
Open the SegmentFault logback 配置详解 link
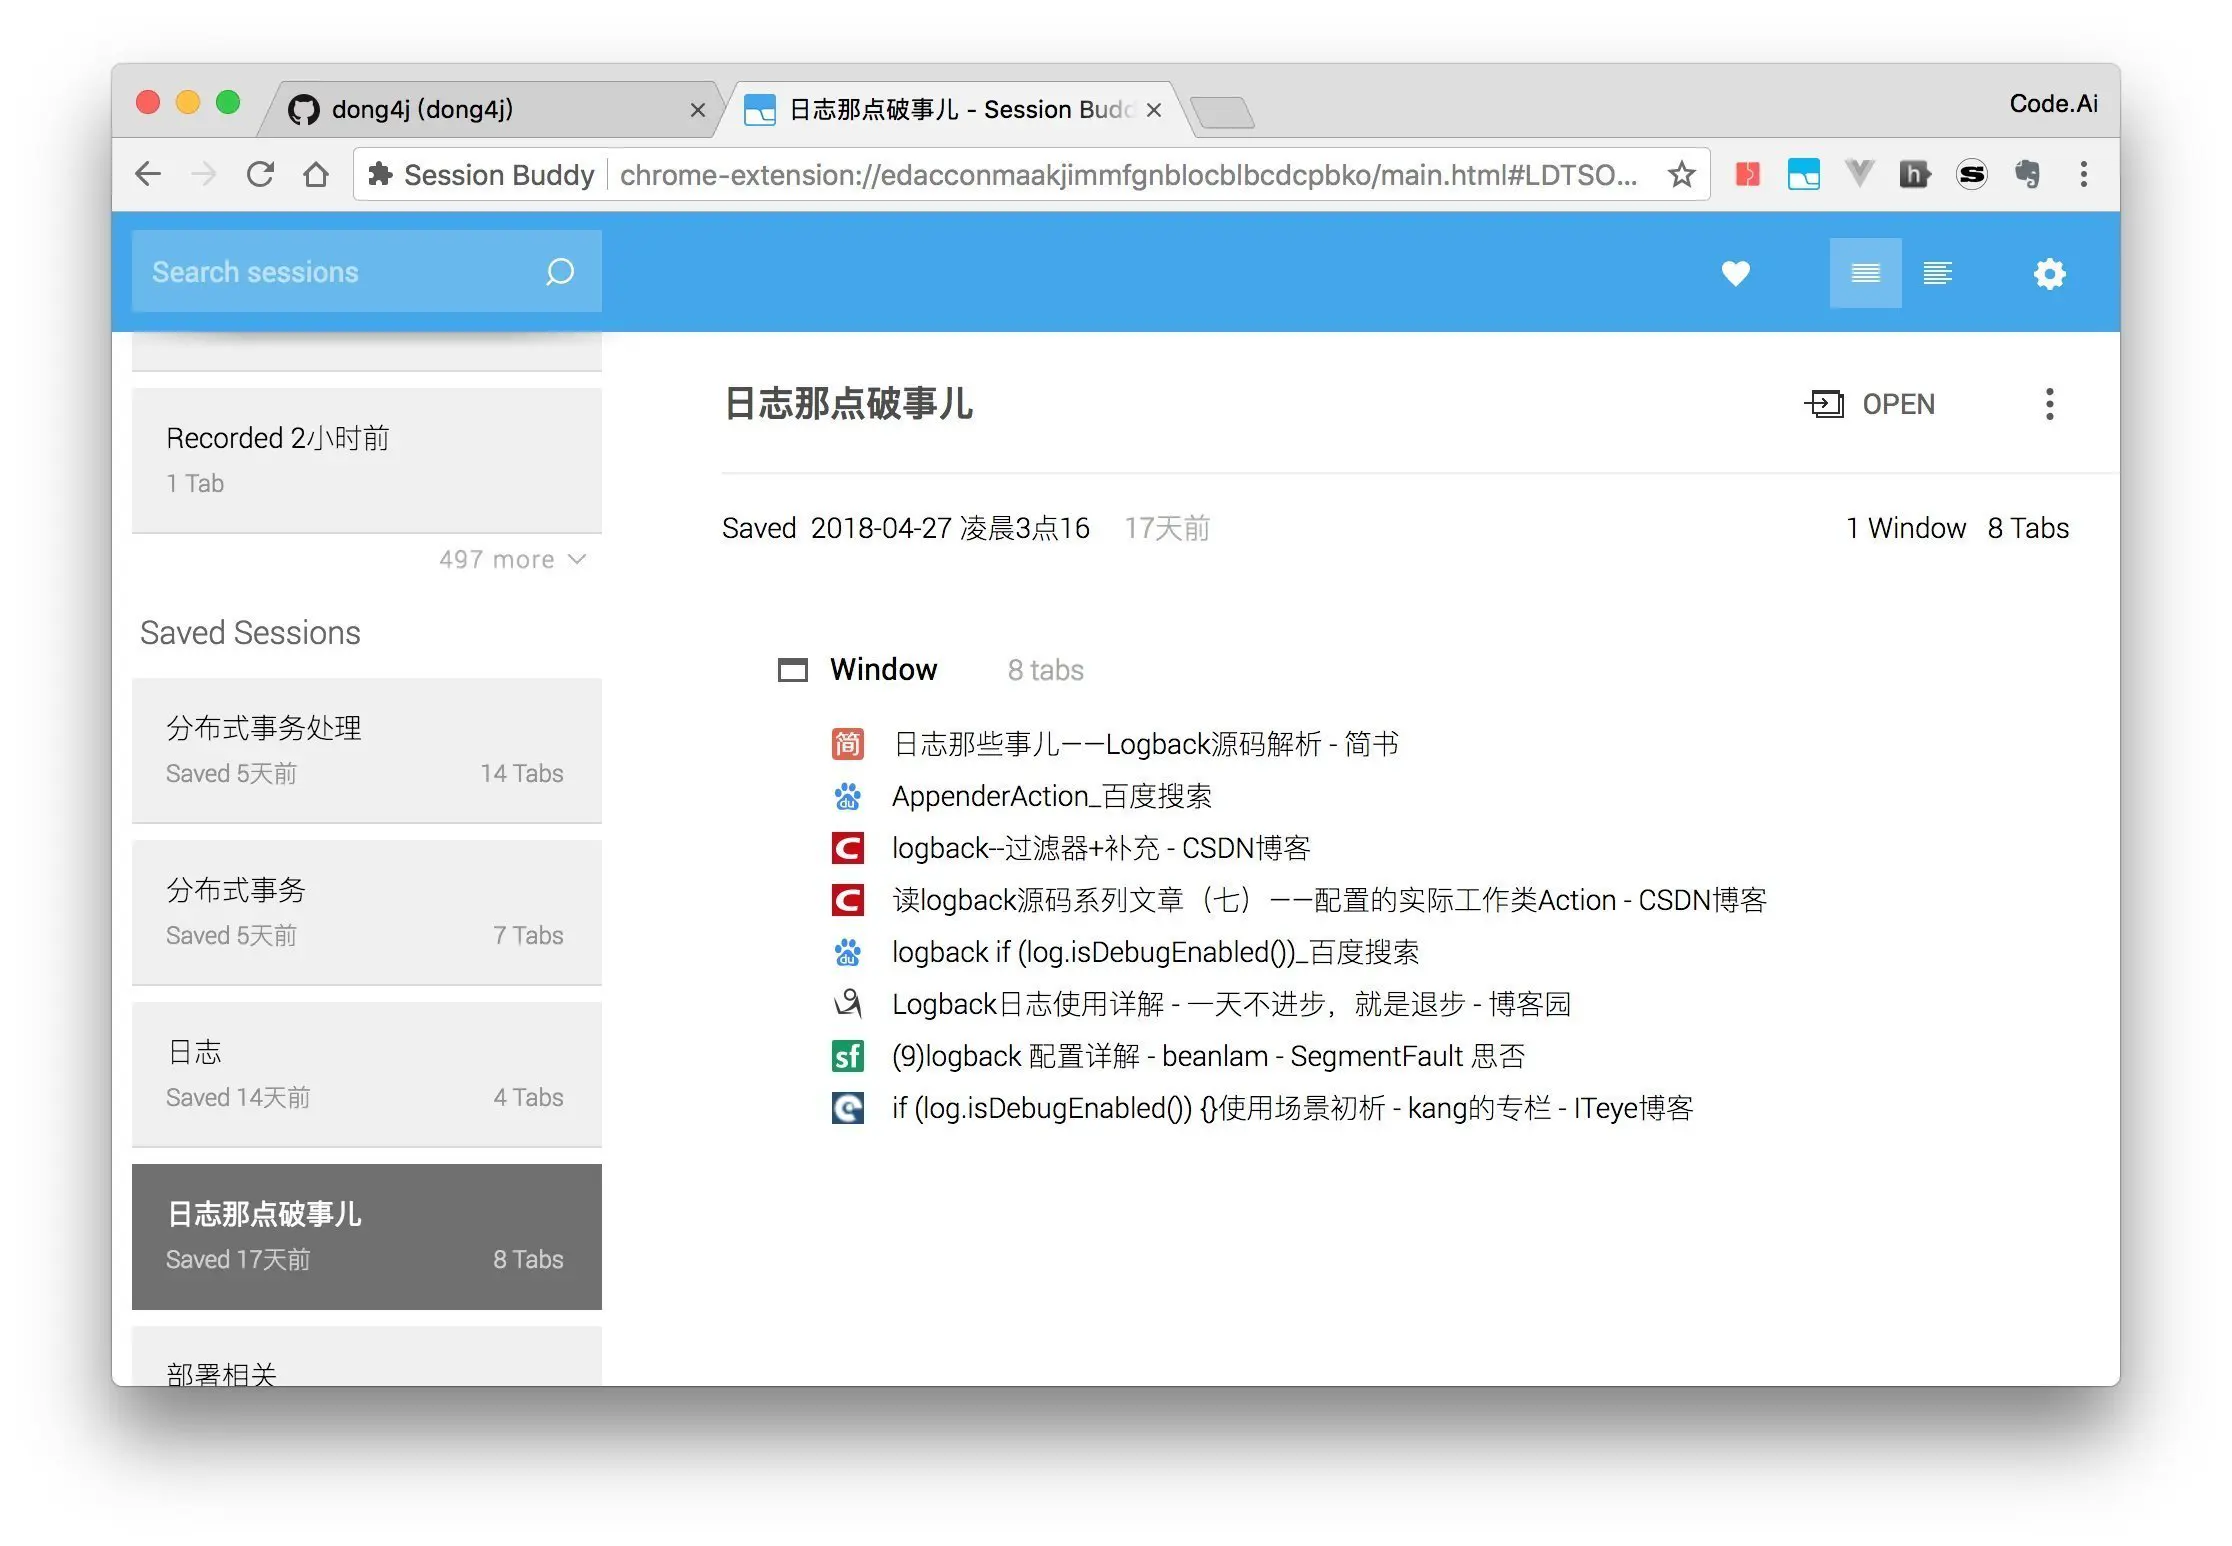(x=1208, y=1057)
